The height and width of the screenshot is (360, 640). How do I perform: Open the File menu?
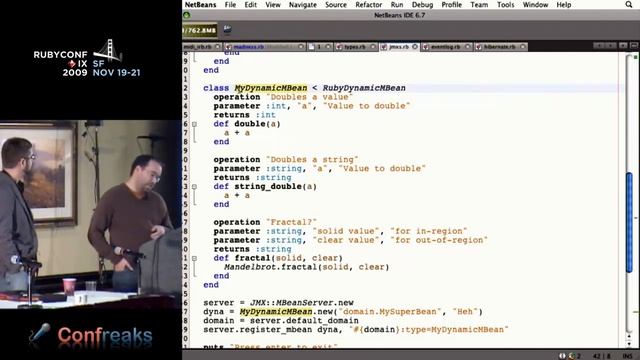[230, 5]
